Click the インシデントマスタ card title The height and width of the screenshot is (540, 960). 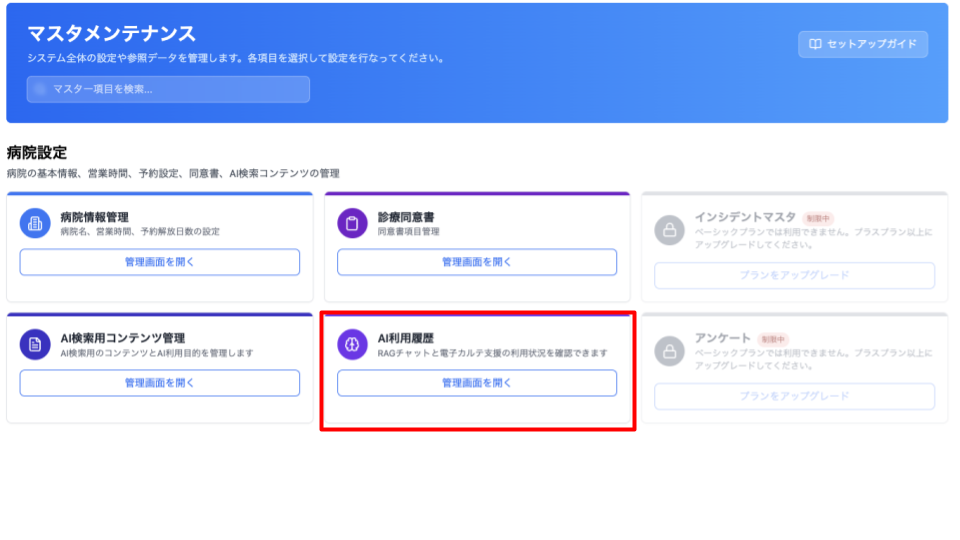pos(745,217)
